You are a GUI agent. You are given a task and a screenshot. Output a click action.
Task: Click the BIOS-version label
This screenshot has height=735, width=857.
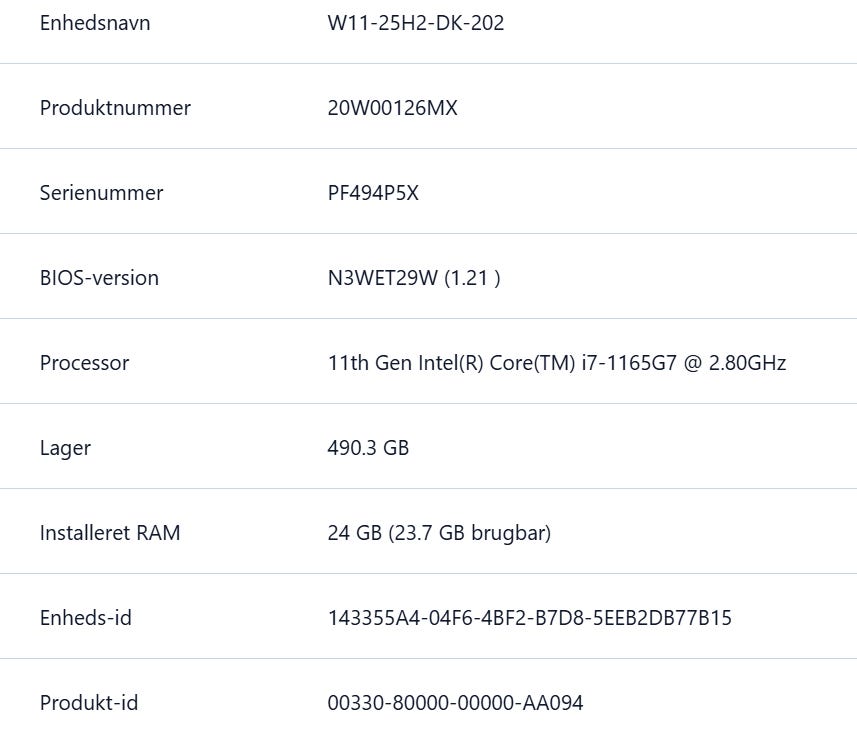(99, 278)
